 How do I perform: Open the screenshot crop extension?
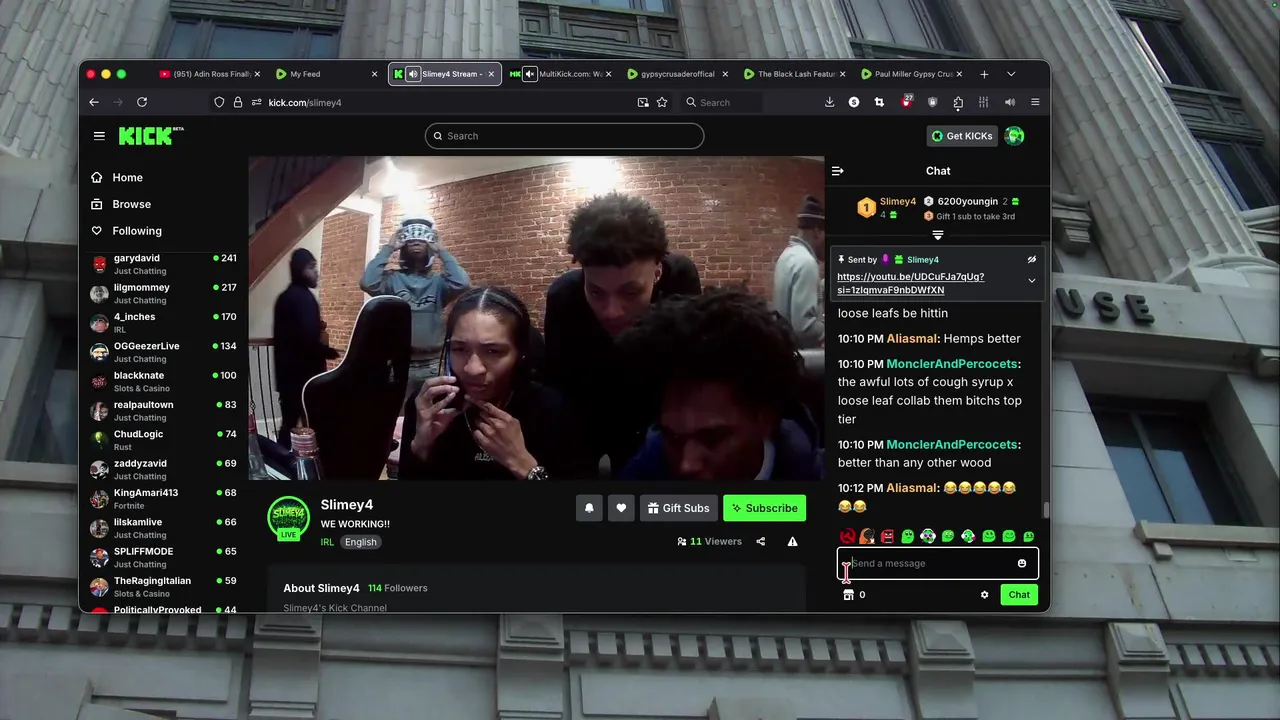point(879,102)
